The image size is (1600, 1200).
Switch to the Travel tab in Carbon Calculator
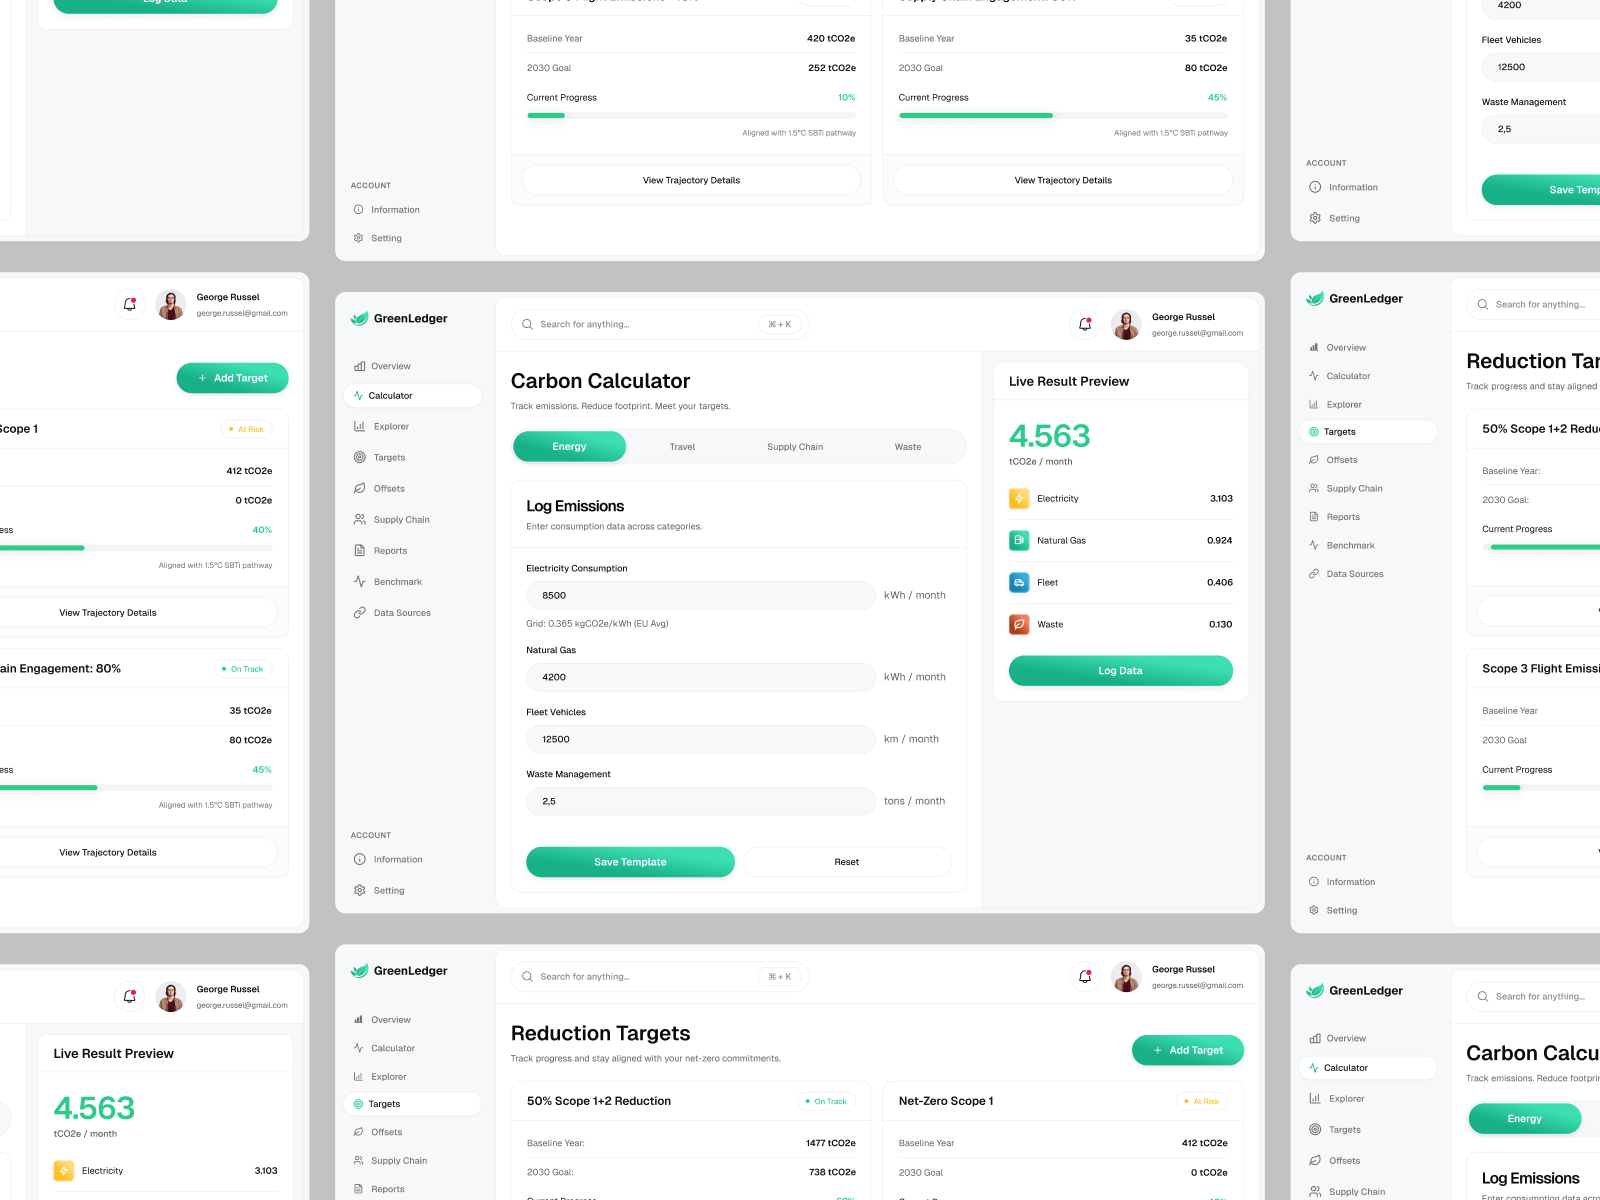pos(682,446)
